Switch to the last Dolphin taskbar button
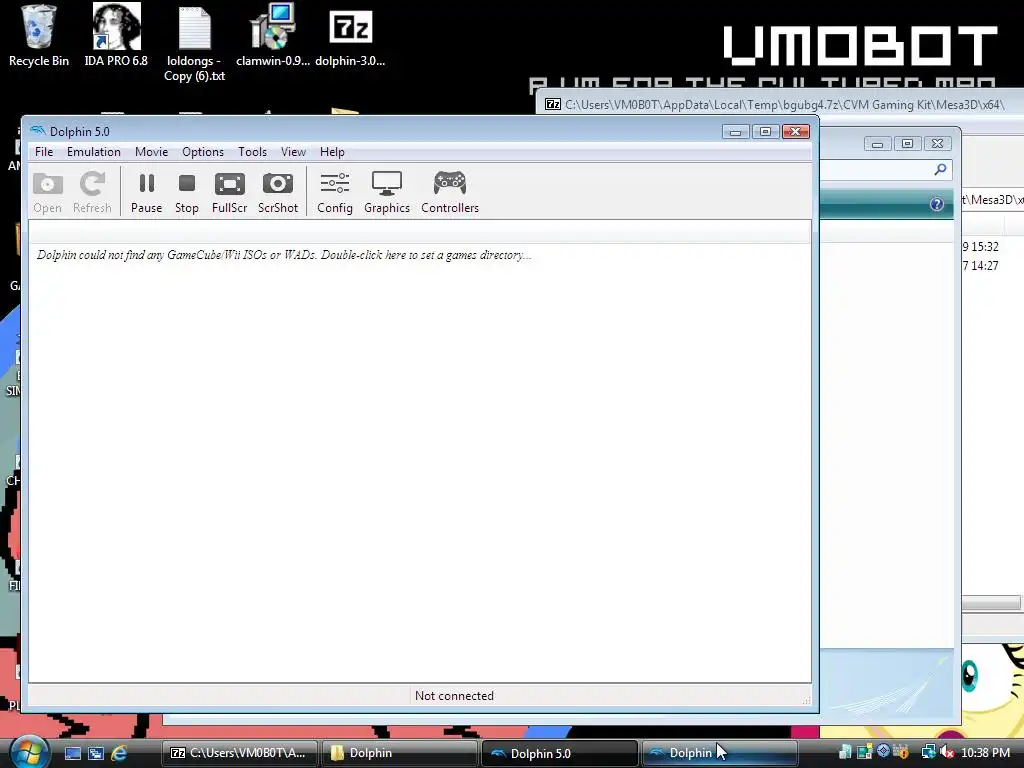Image resolution: width=1024 pixels, height=768 pixels. (x=720, y=753)
